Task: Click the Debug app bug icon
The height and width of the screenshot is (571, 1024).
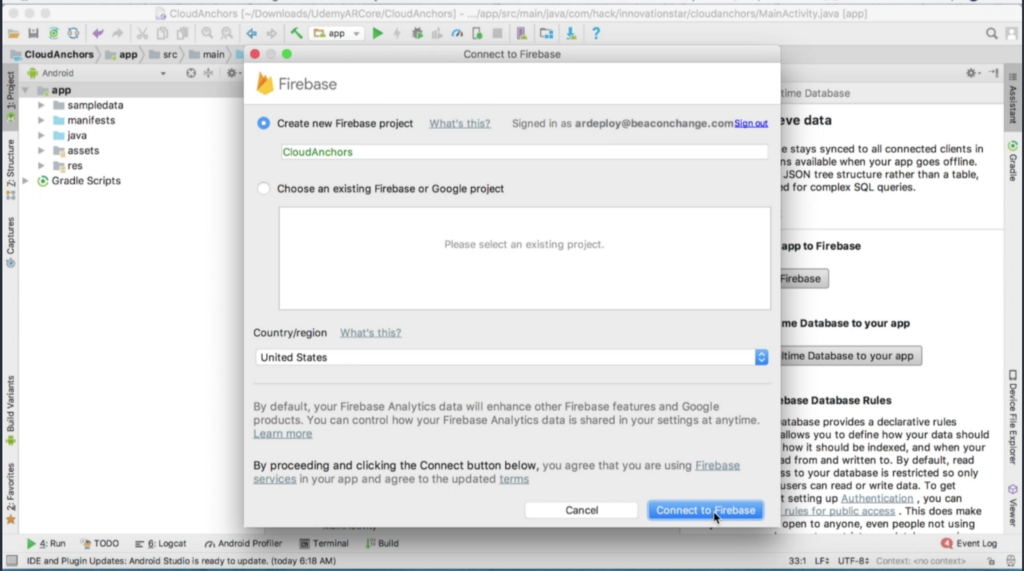Action: (x=417, y=33)
